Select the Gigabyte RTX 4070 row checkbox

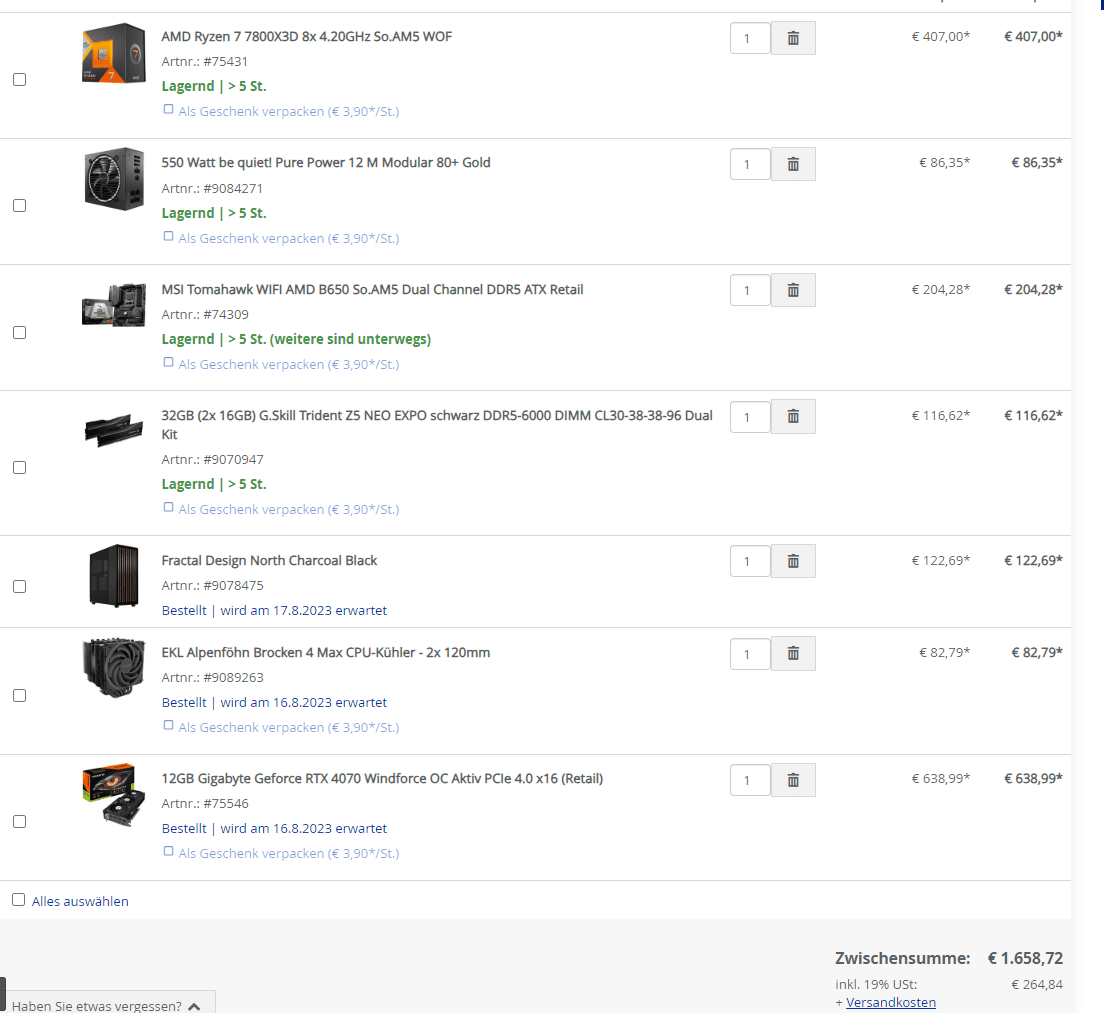(20, 822)
